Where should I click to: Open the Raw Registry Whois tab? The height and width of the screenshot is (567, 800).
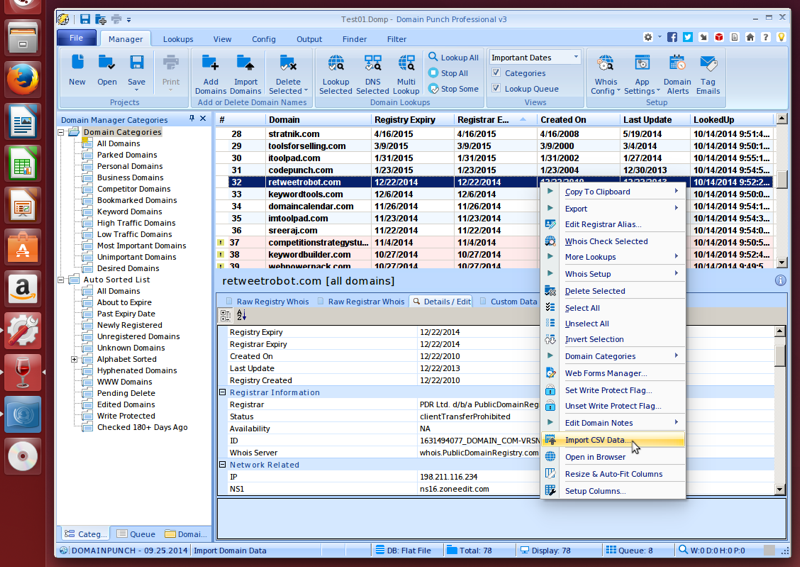coord(267,301)
